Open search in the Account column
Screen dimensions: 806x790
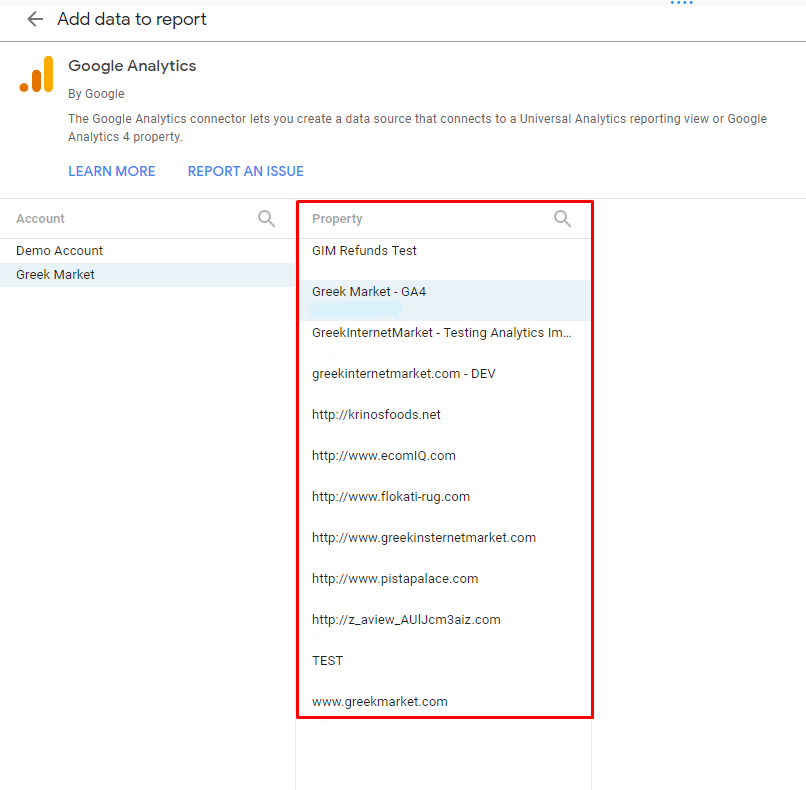point(266,218)
